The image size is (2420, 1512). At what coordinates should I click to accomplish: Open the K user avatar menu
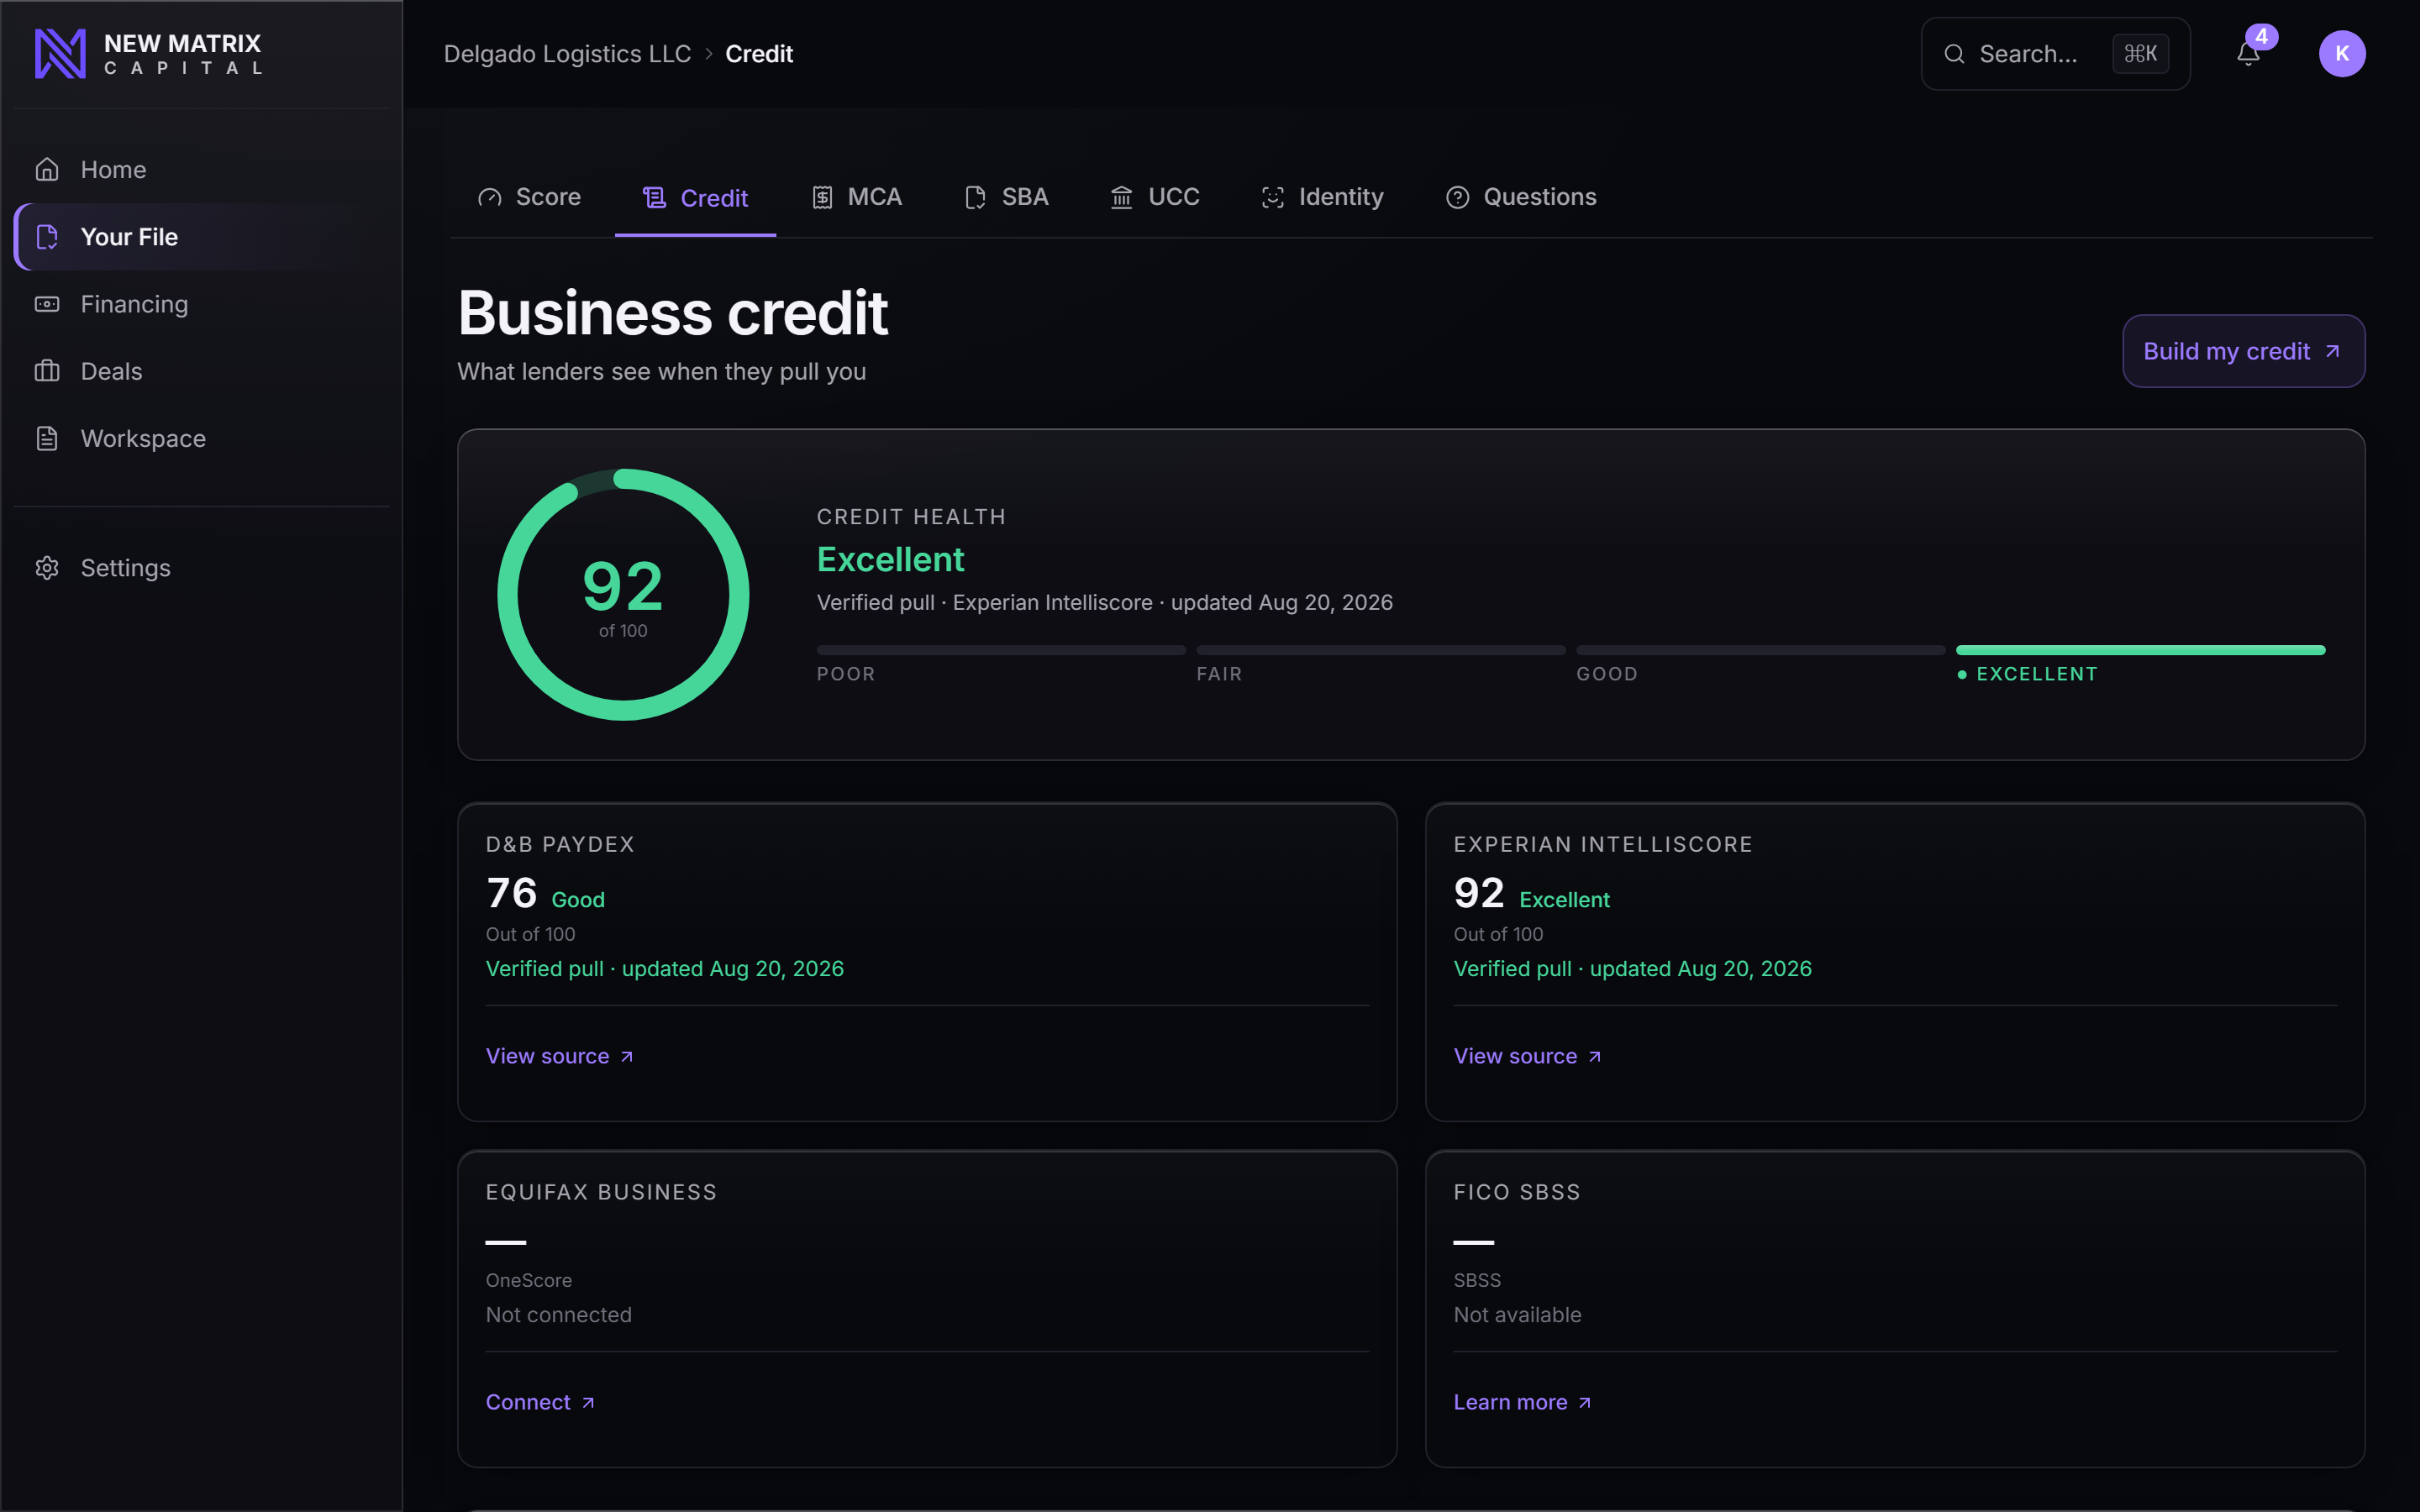pos(2342,54)
